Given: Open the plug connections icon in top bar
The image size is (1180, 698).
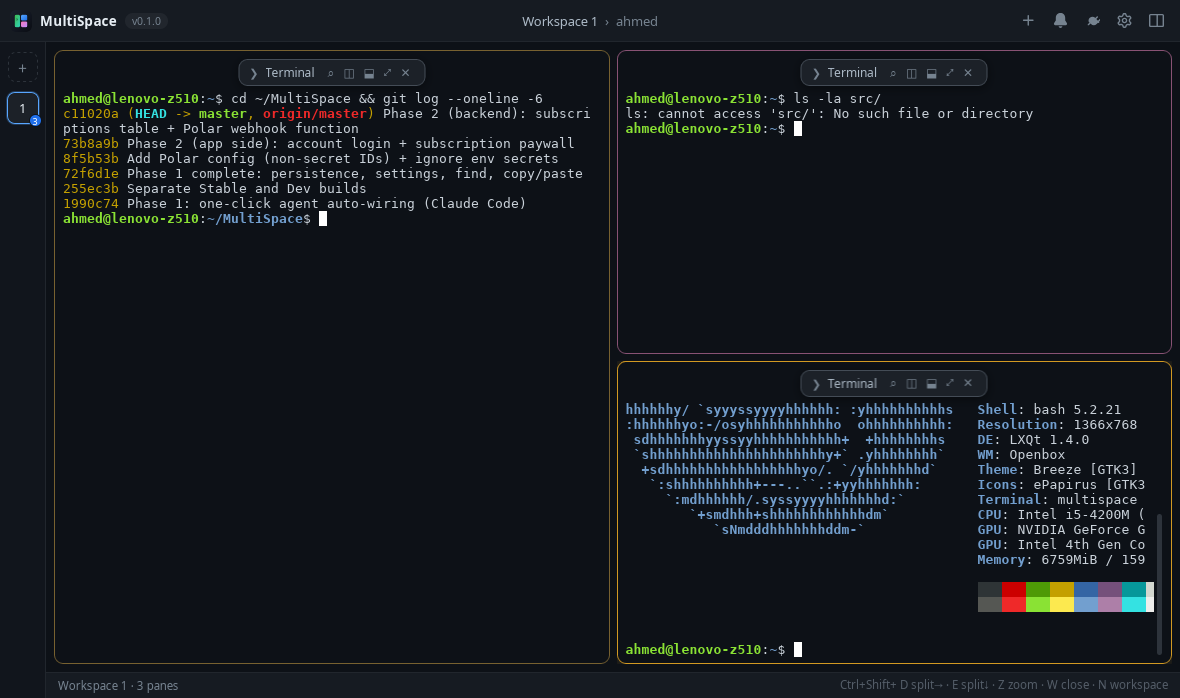Looking at the screenshot, I should 1093,21.
